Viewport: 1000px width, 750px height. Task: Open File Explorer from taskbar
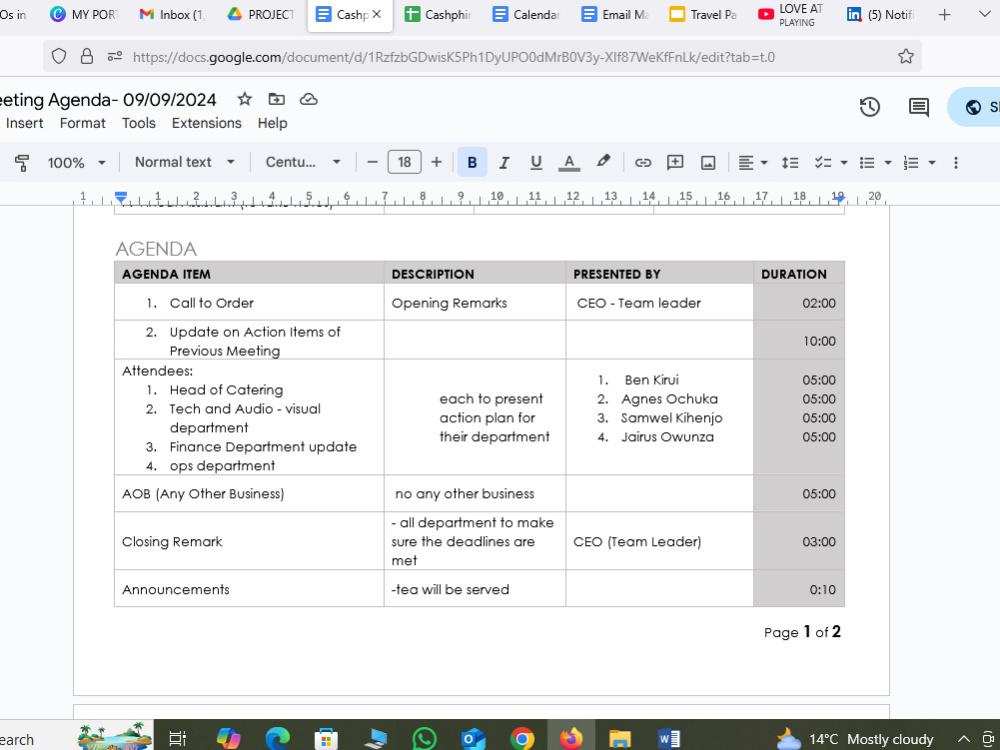(620, 739)
